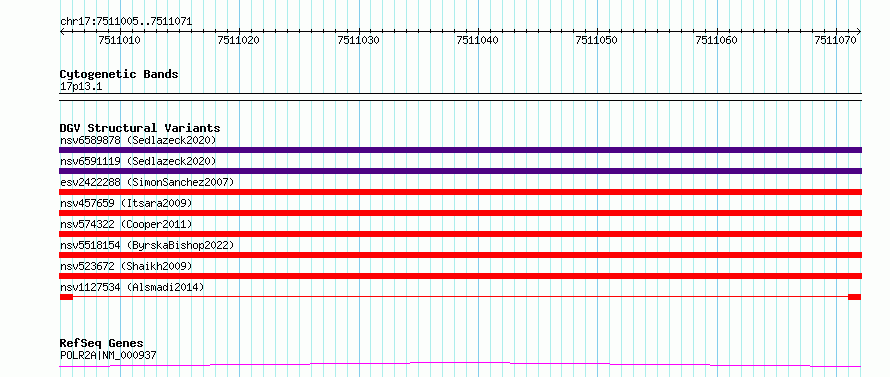
Task: Click the nsv6591119 (Sedlazeck2020) label
Action: (138, 161)
